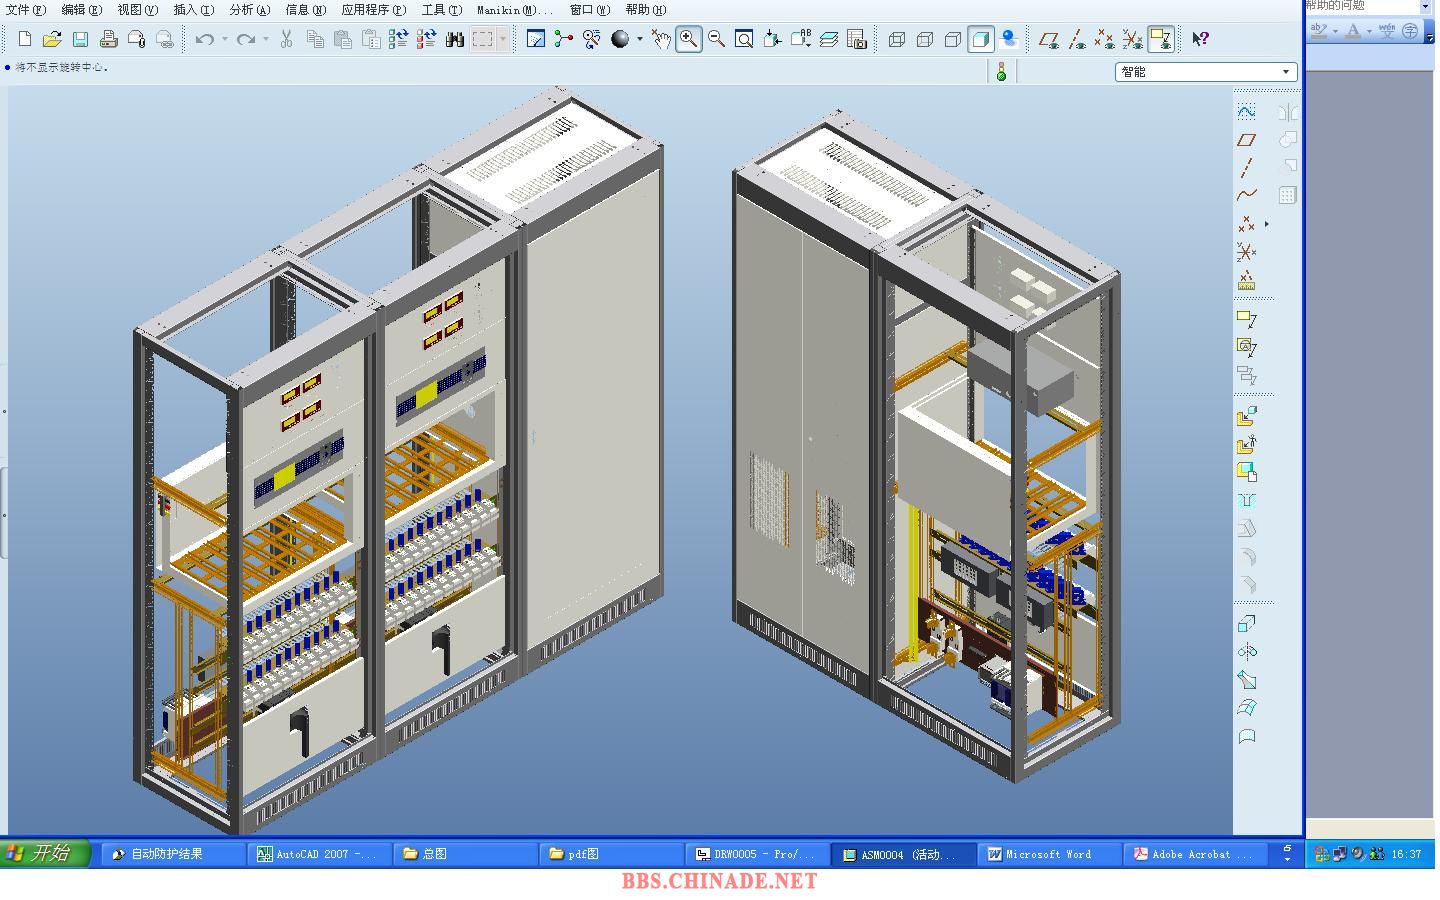This screenshot has height=900, width=1440.
Task: Click the context help arrow-question icon
Action: (x=1200, y=39)
